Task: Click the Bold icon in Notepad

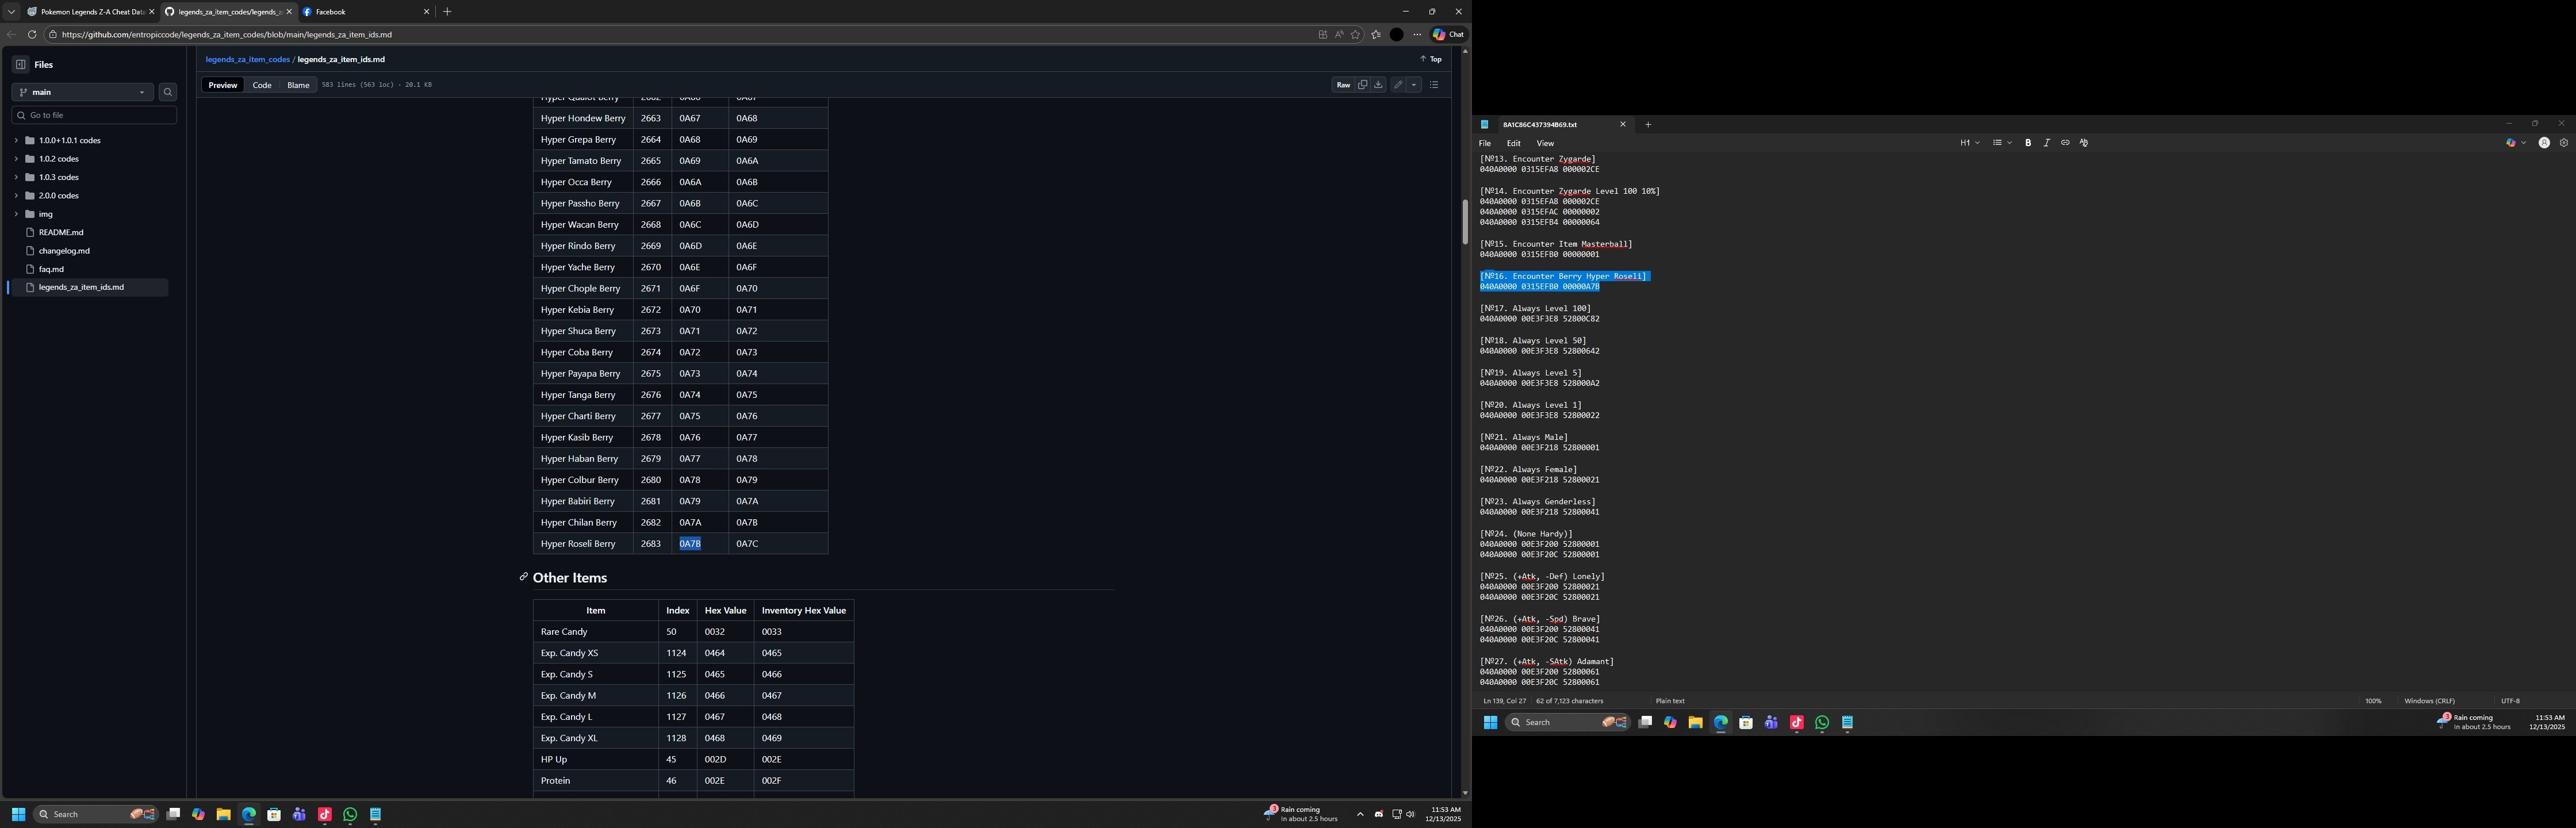Action: (x=2028, y=143)
